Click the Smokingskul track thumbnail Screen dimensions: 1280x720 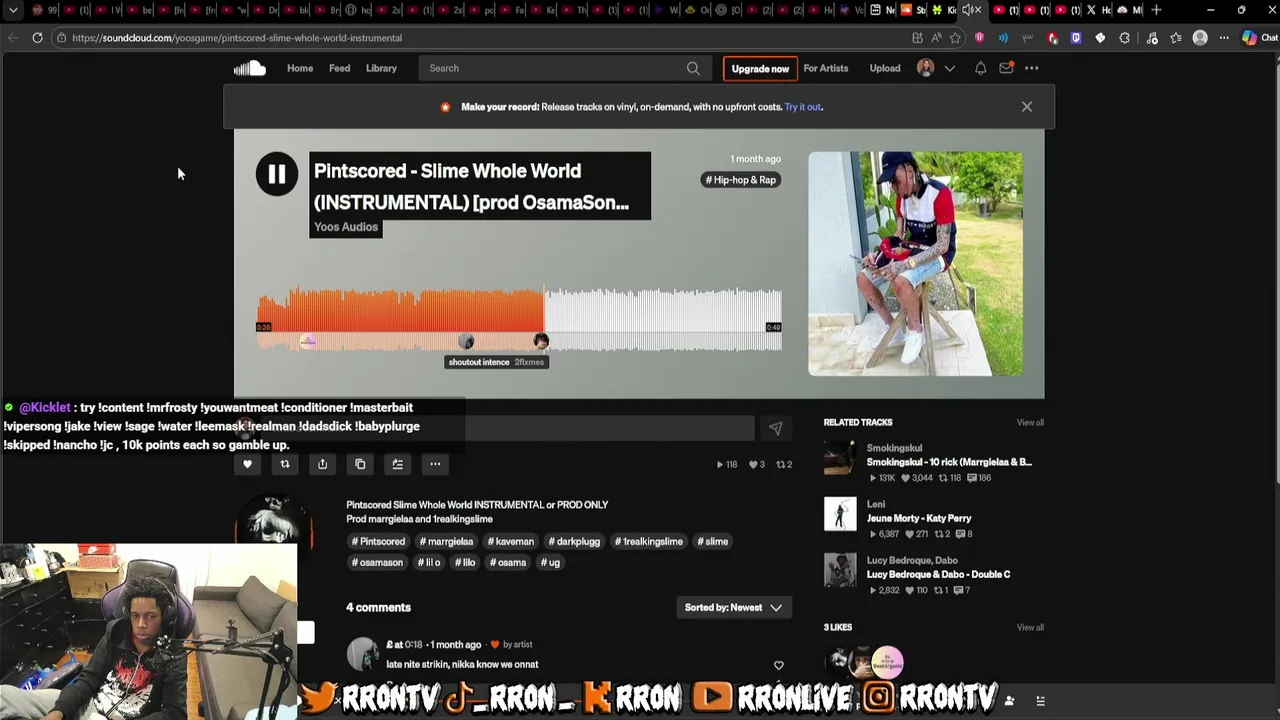(840, 458)
